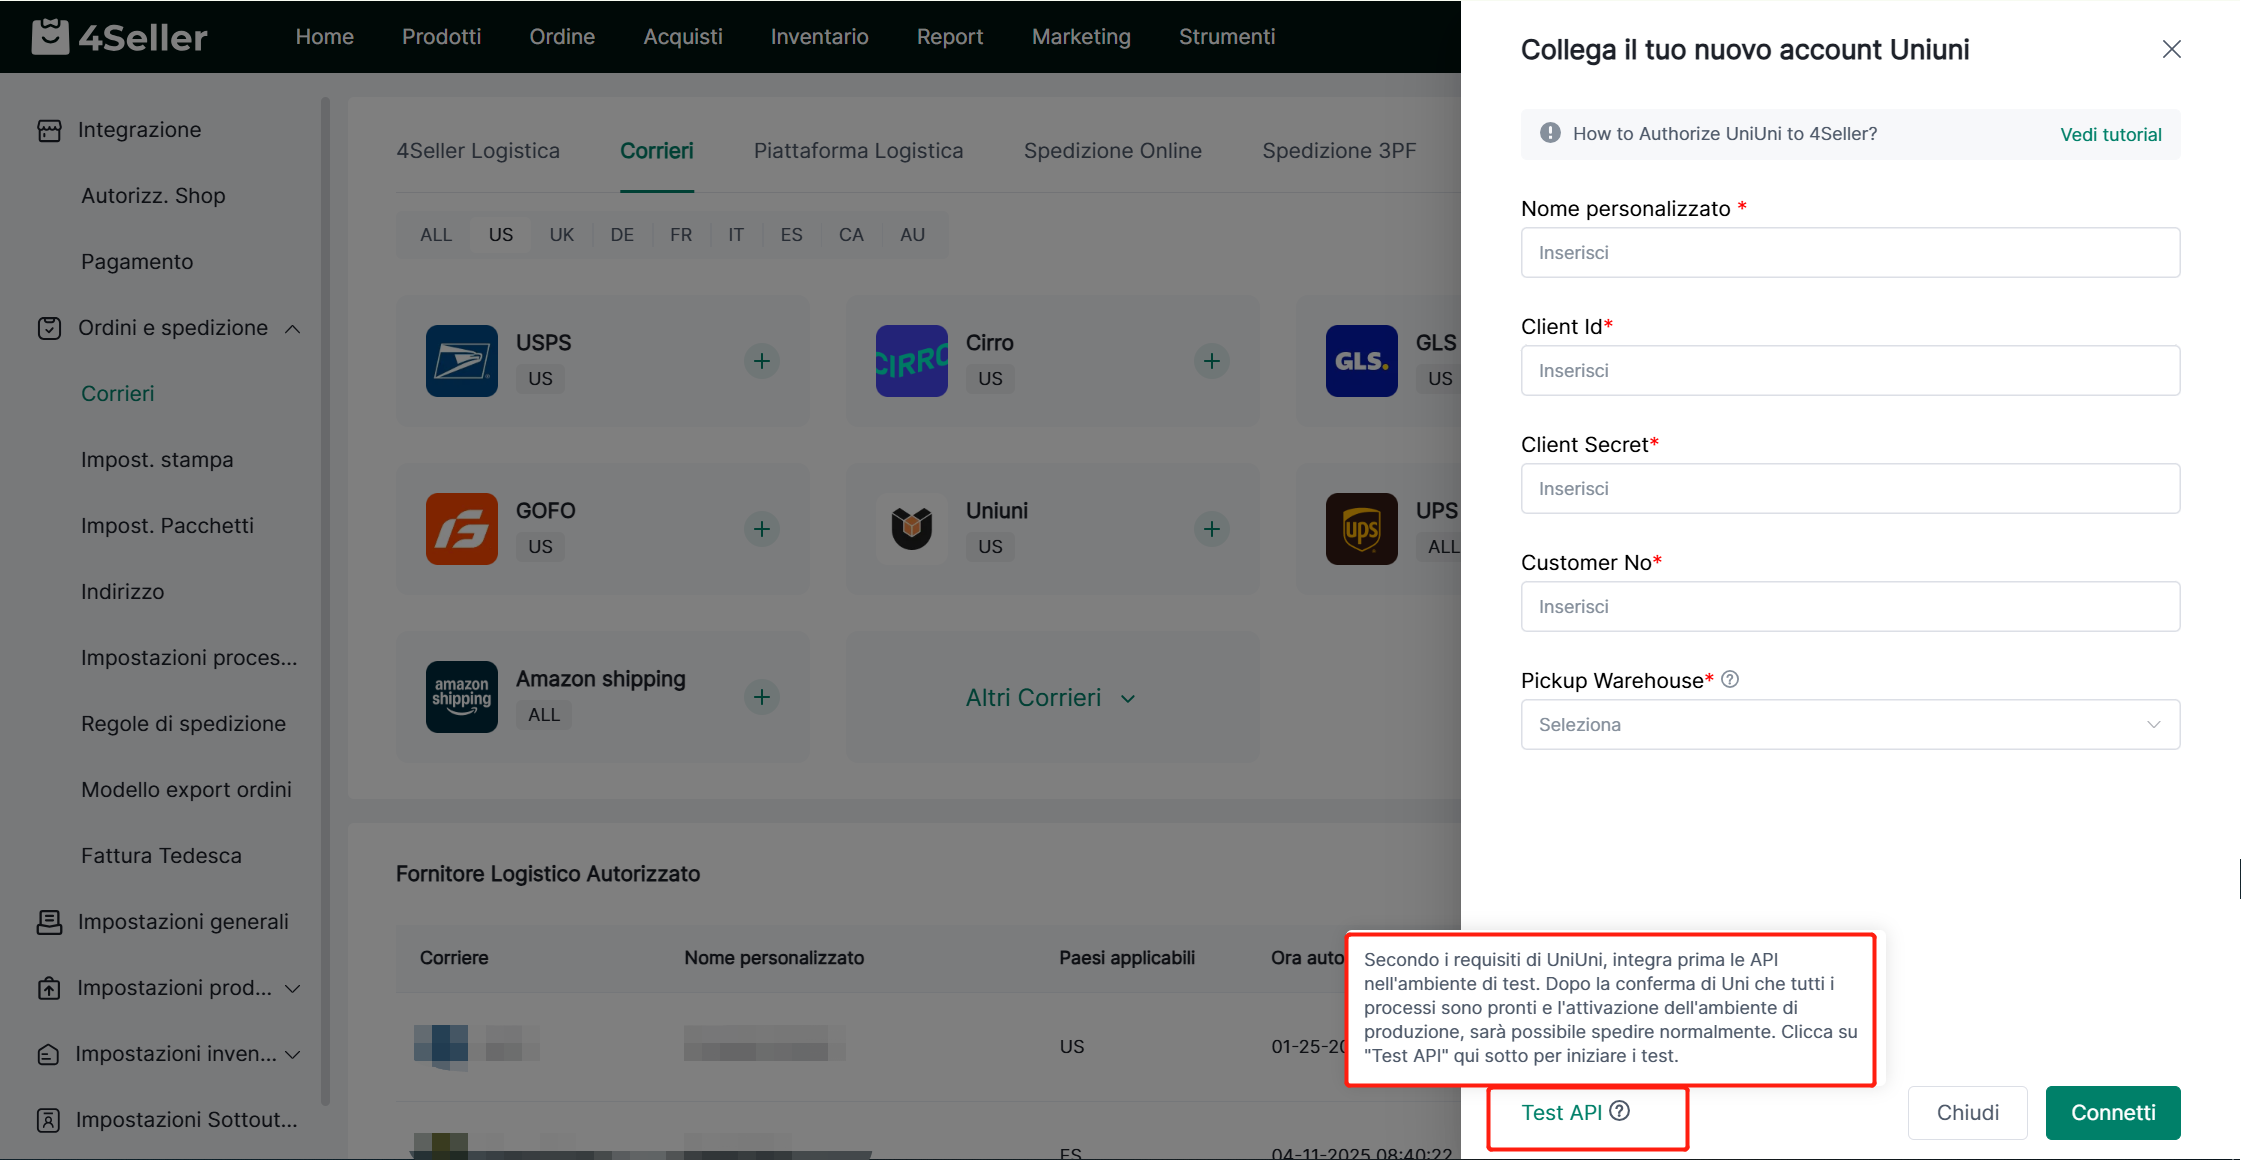This screenshot has width=2241, height=1160.
Task: Switch country filter to ALL
Action: pos(435,235)
